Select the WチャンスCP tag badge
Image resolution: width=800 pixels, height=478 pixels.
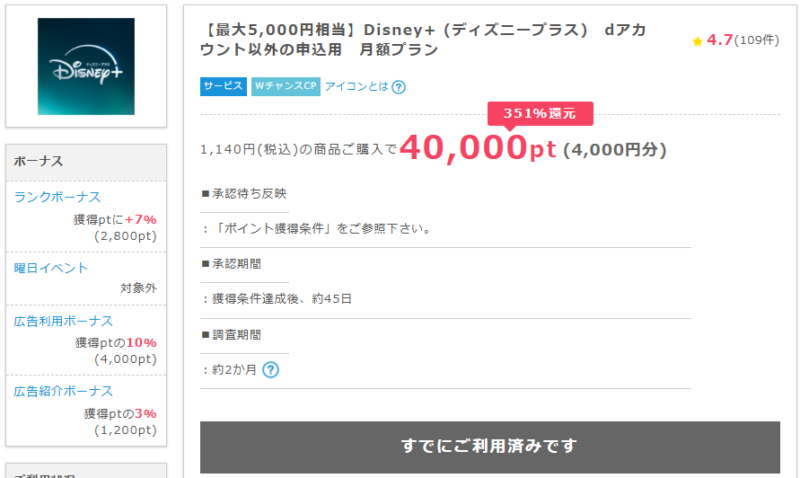pyautogui.click(x=284, y=87)
